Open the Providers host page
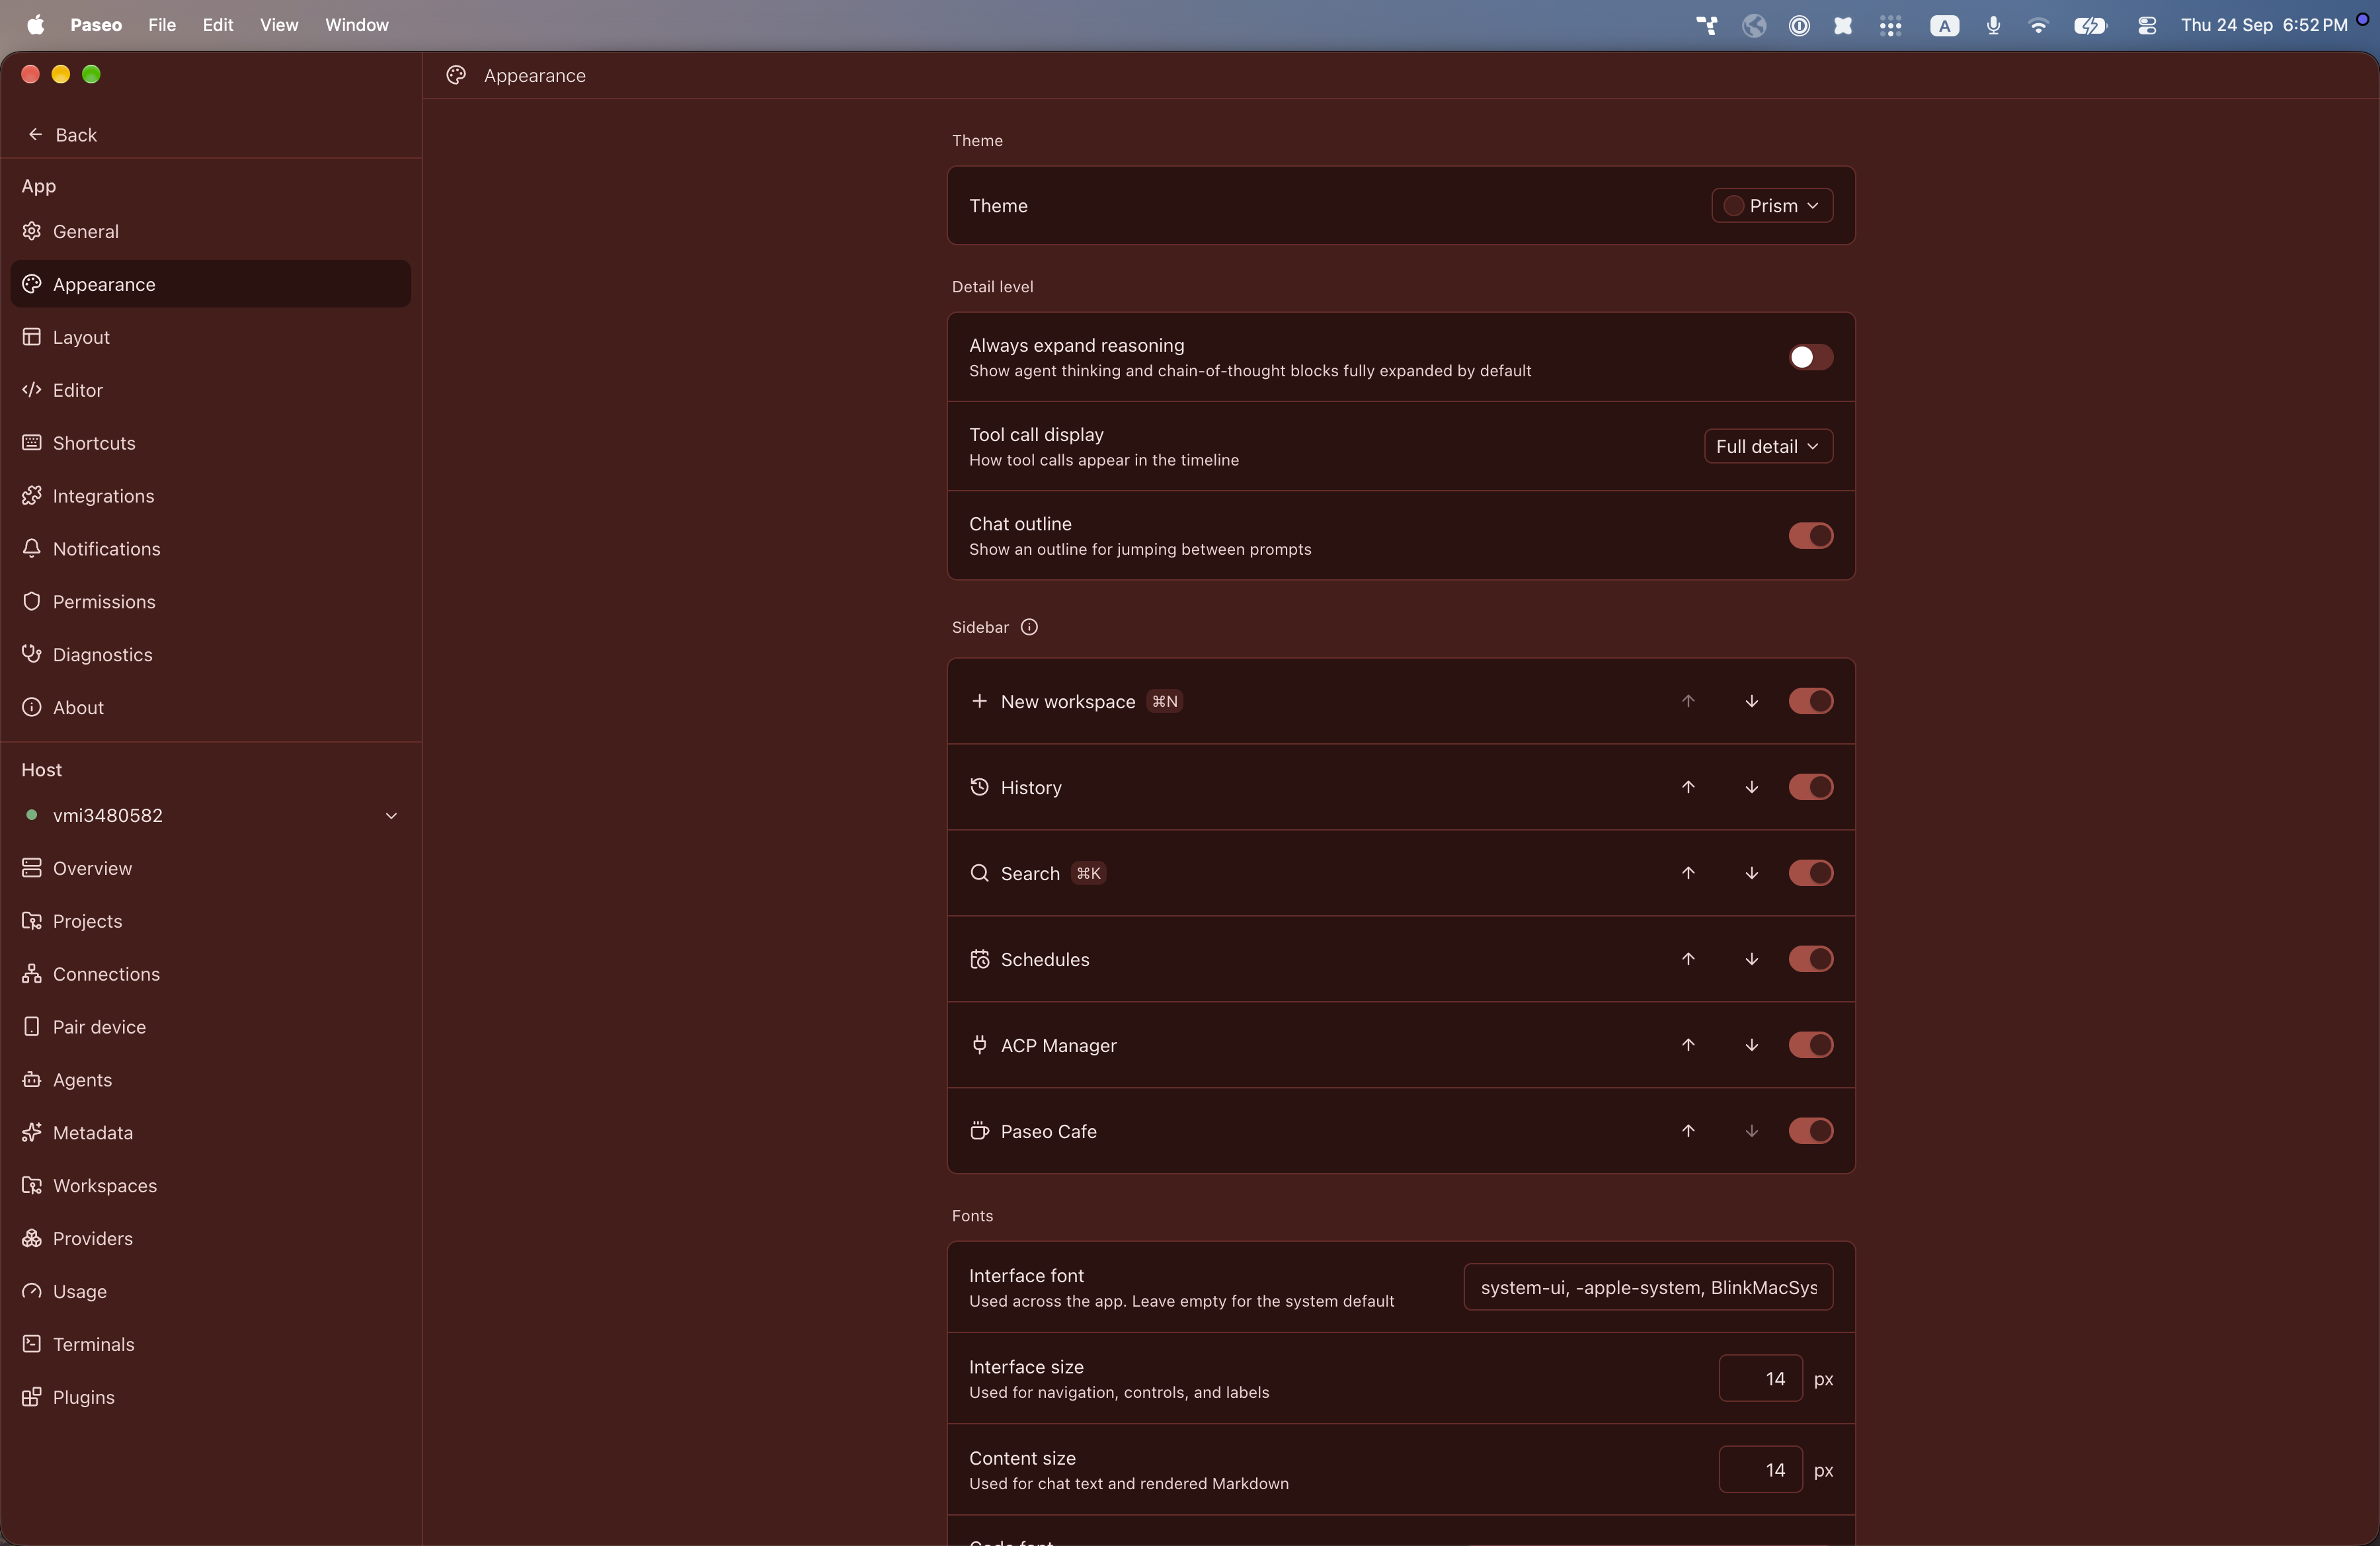The image size is (2380, 1546). (210, 1238)
